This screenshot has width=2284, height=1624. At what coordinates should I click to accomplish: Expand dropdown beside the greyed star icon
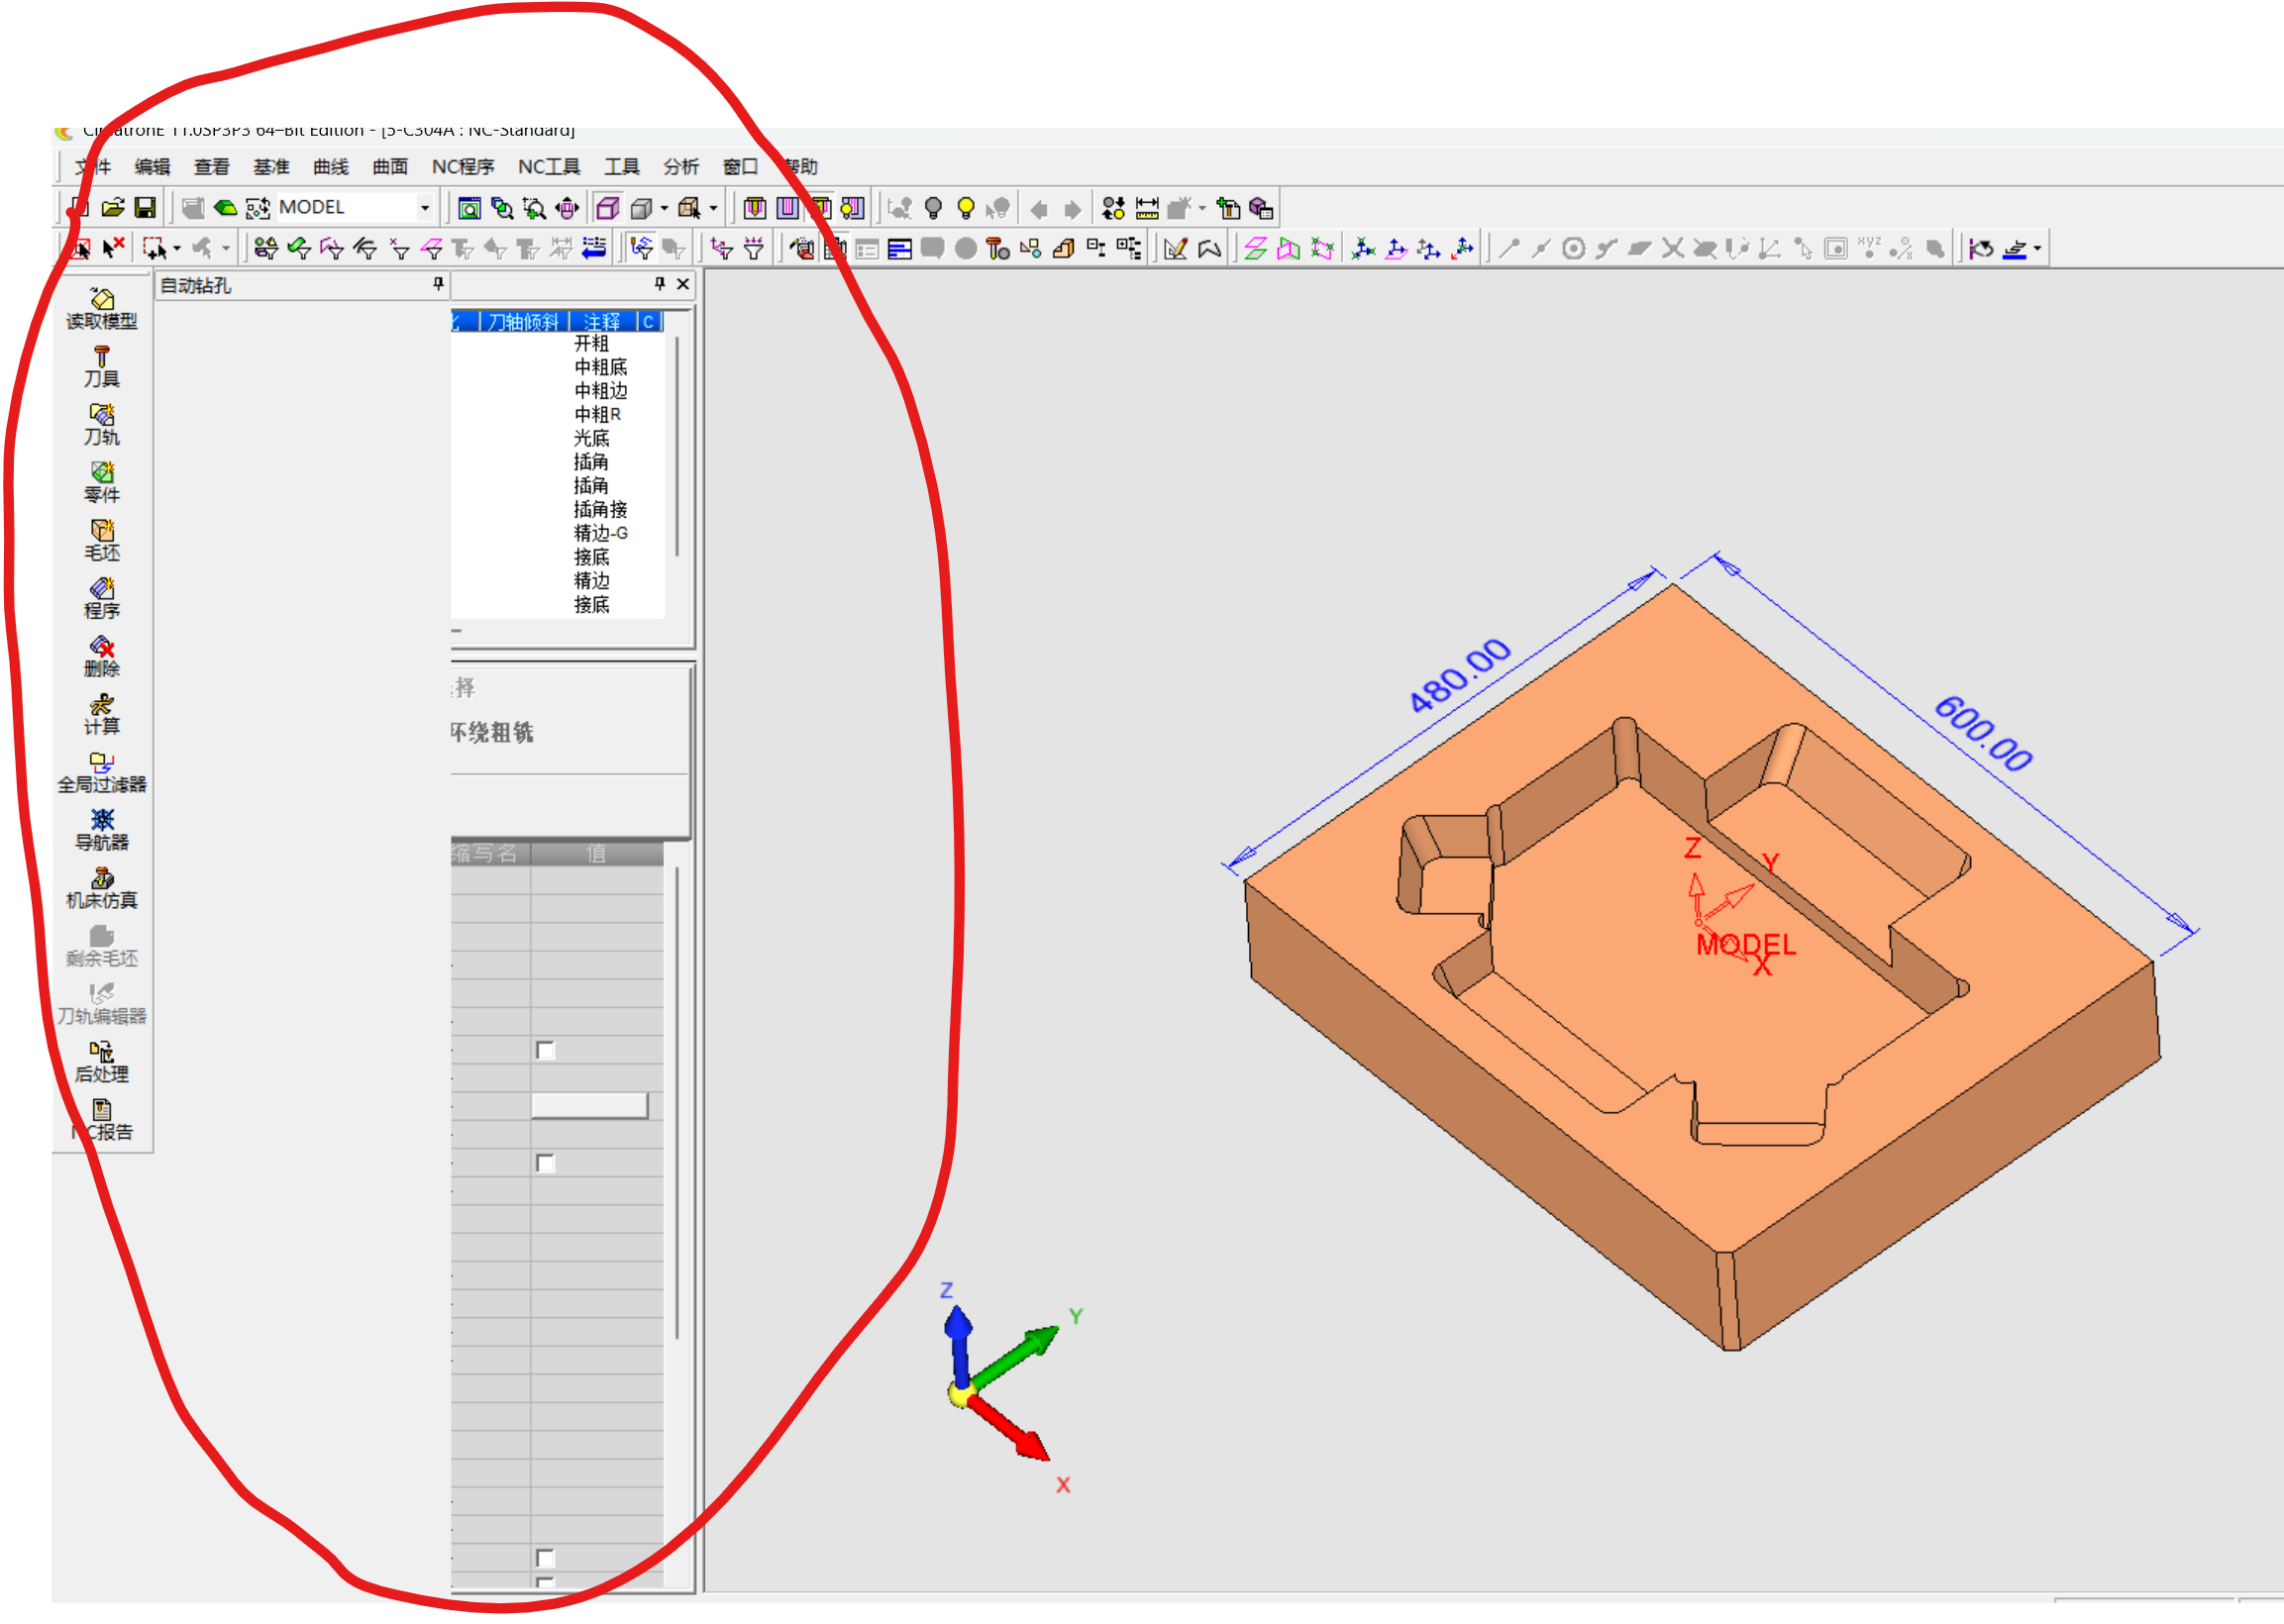1202,208
